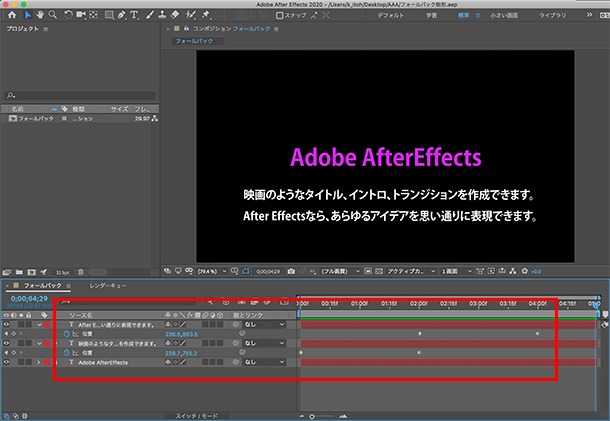Hide the 映画のような text layer
The height and width of the screenshot is (421, 610).
(x=6, y=343)
